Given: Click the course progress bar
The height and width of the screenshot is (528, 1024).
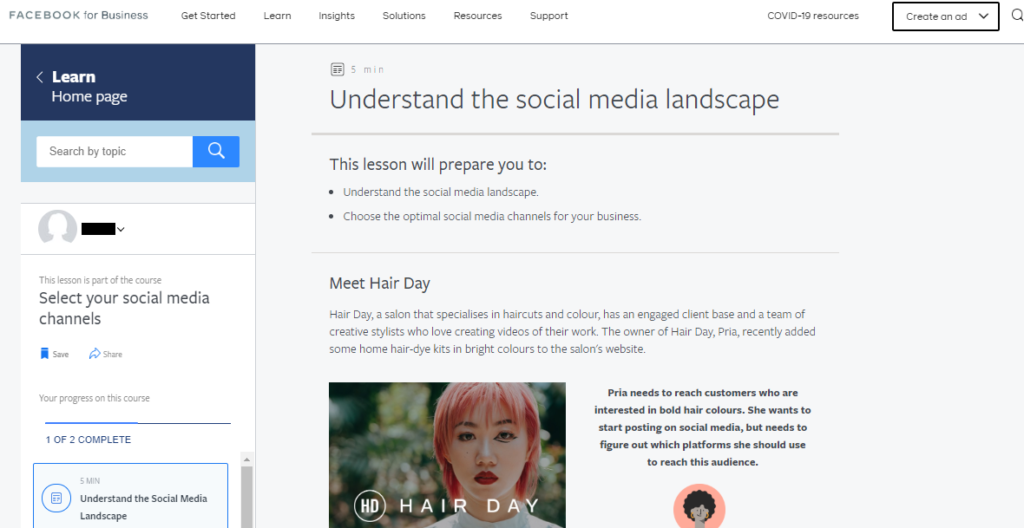Looking at the screenshot, I should [138, 423].
